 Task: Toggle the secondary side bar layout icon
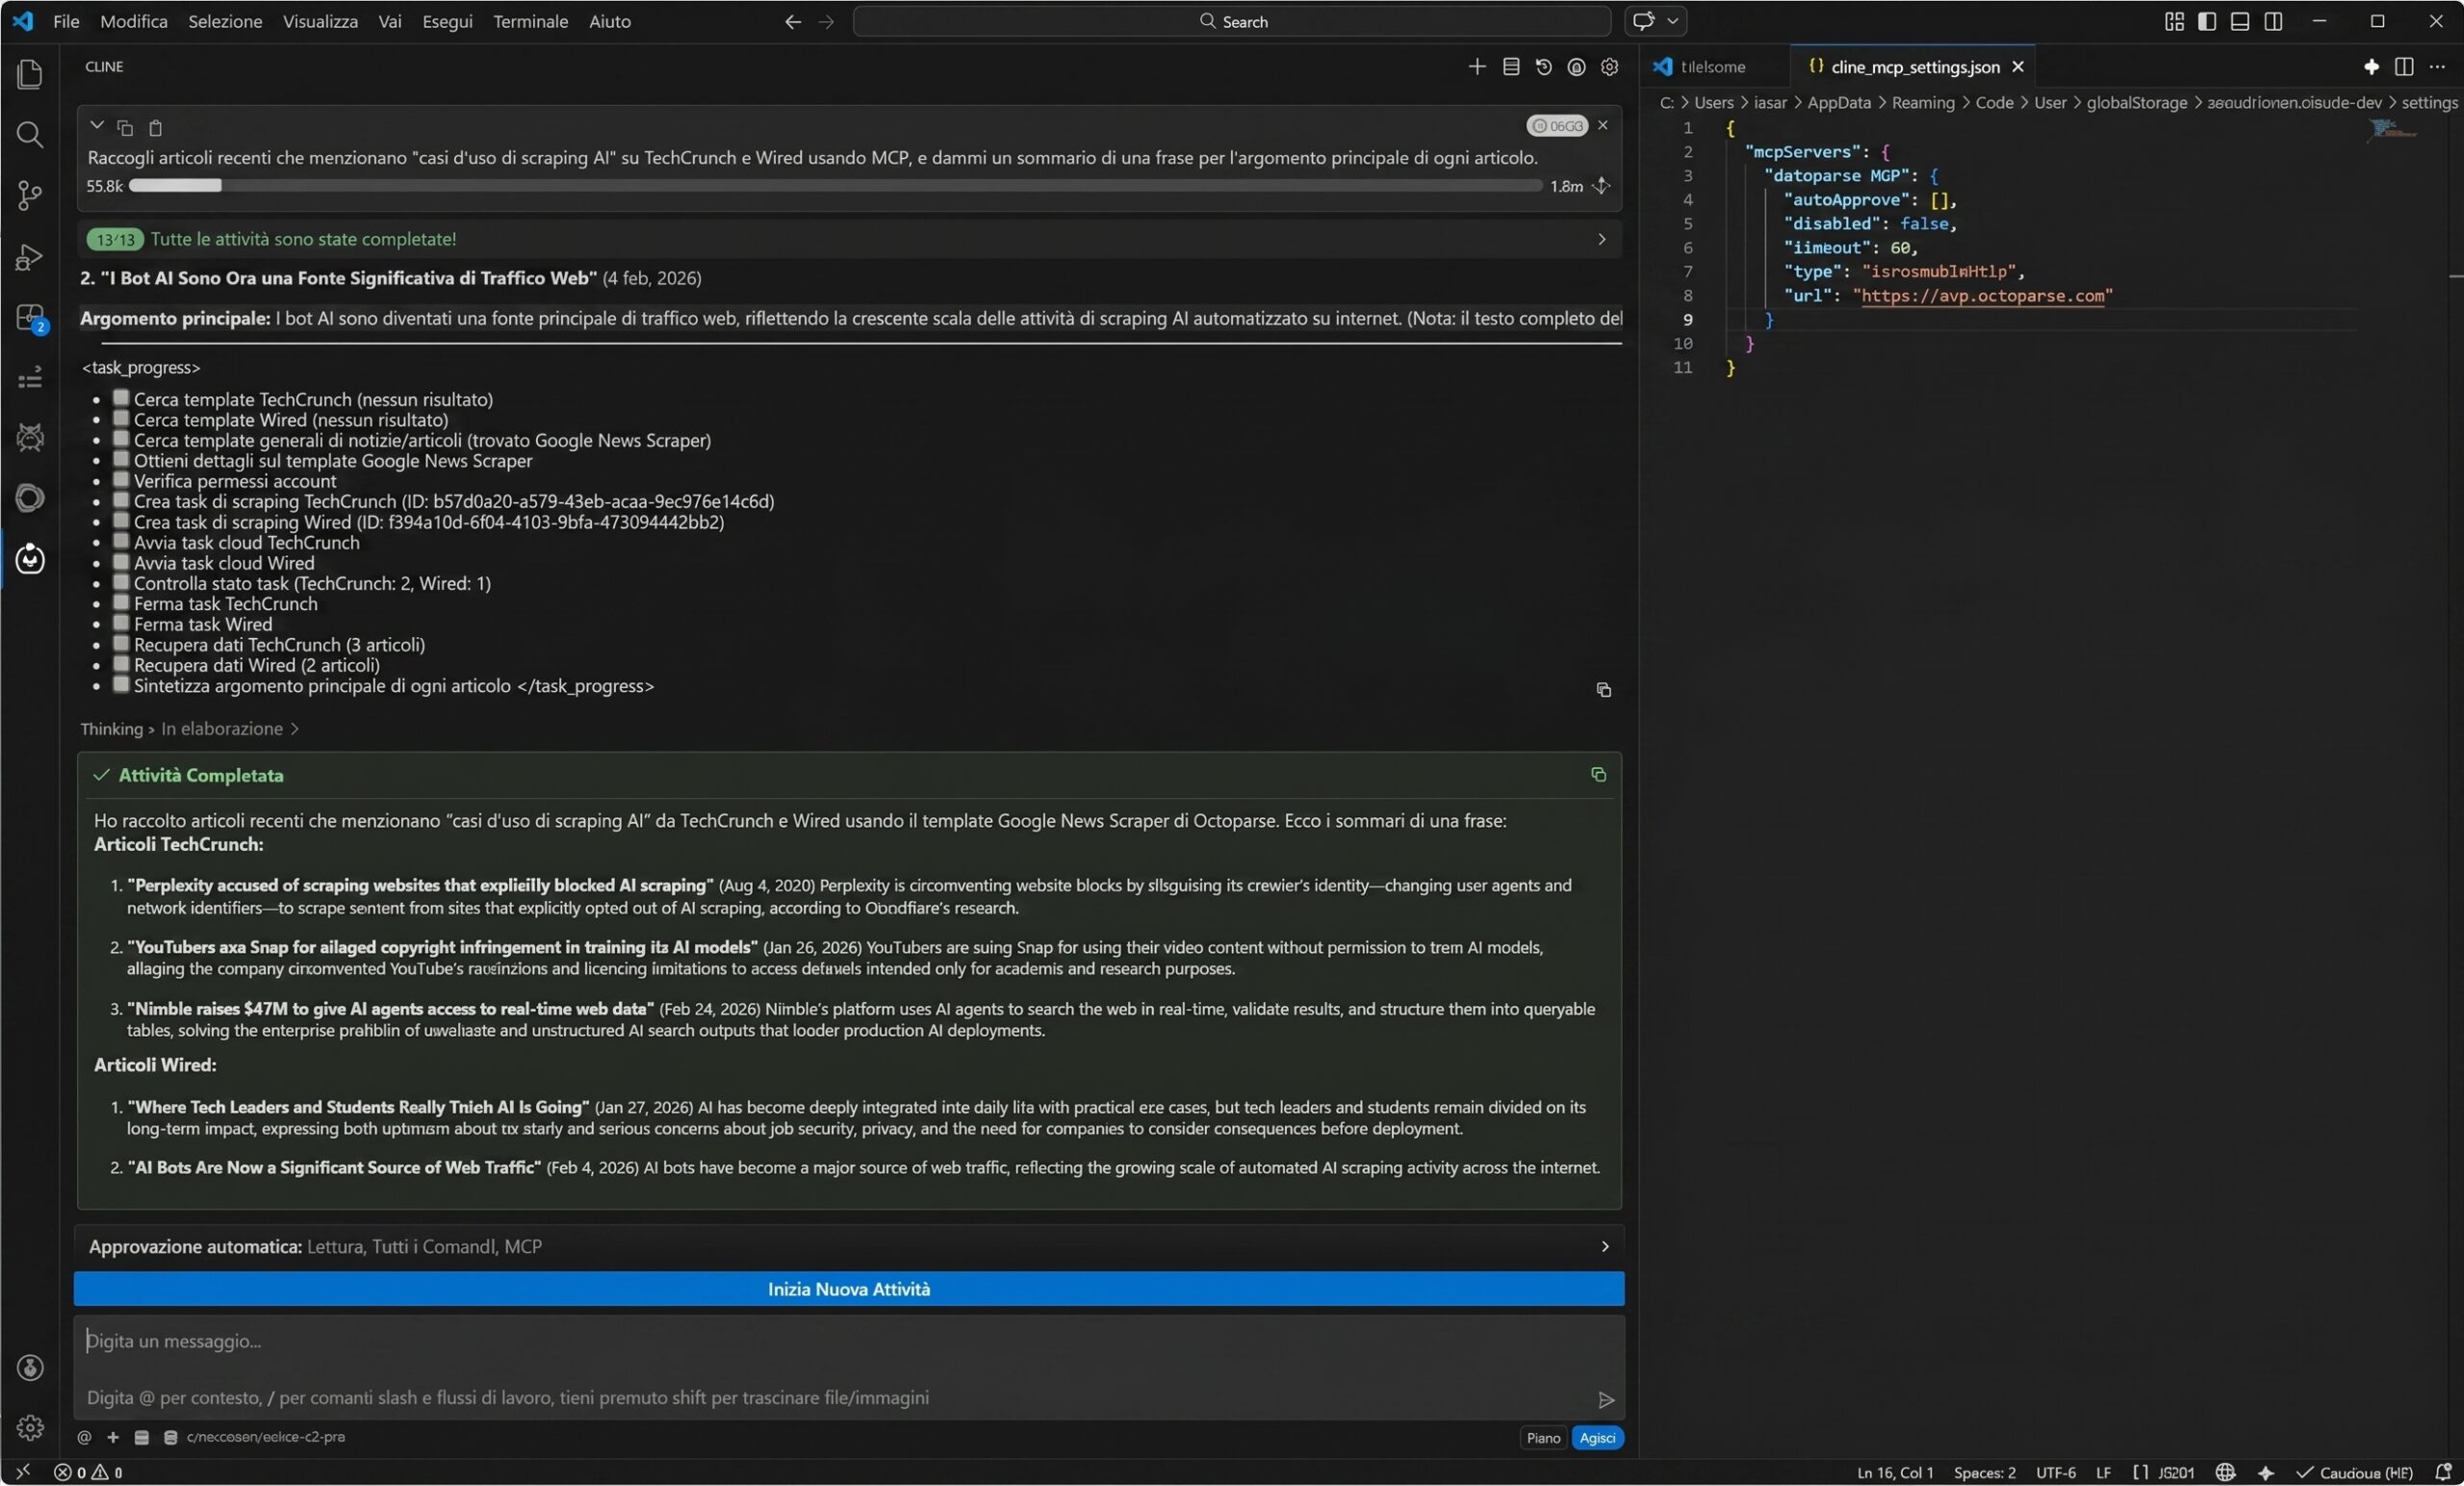[x=2273, y=21]
